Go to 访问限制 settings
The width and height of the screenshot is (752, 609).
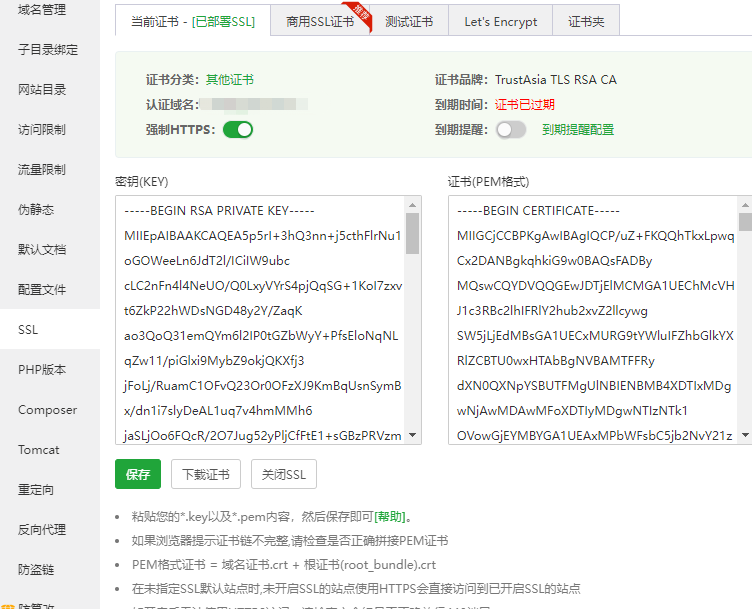[42, 129]
